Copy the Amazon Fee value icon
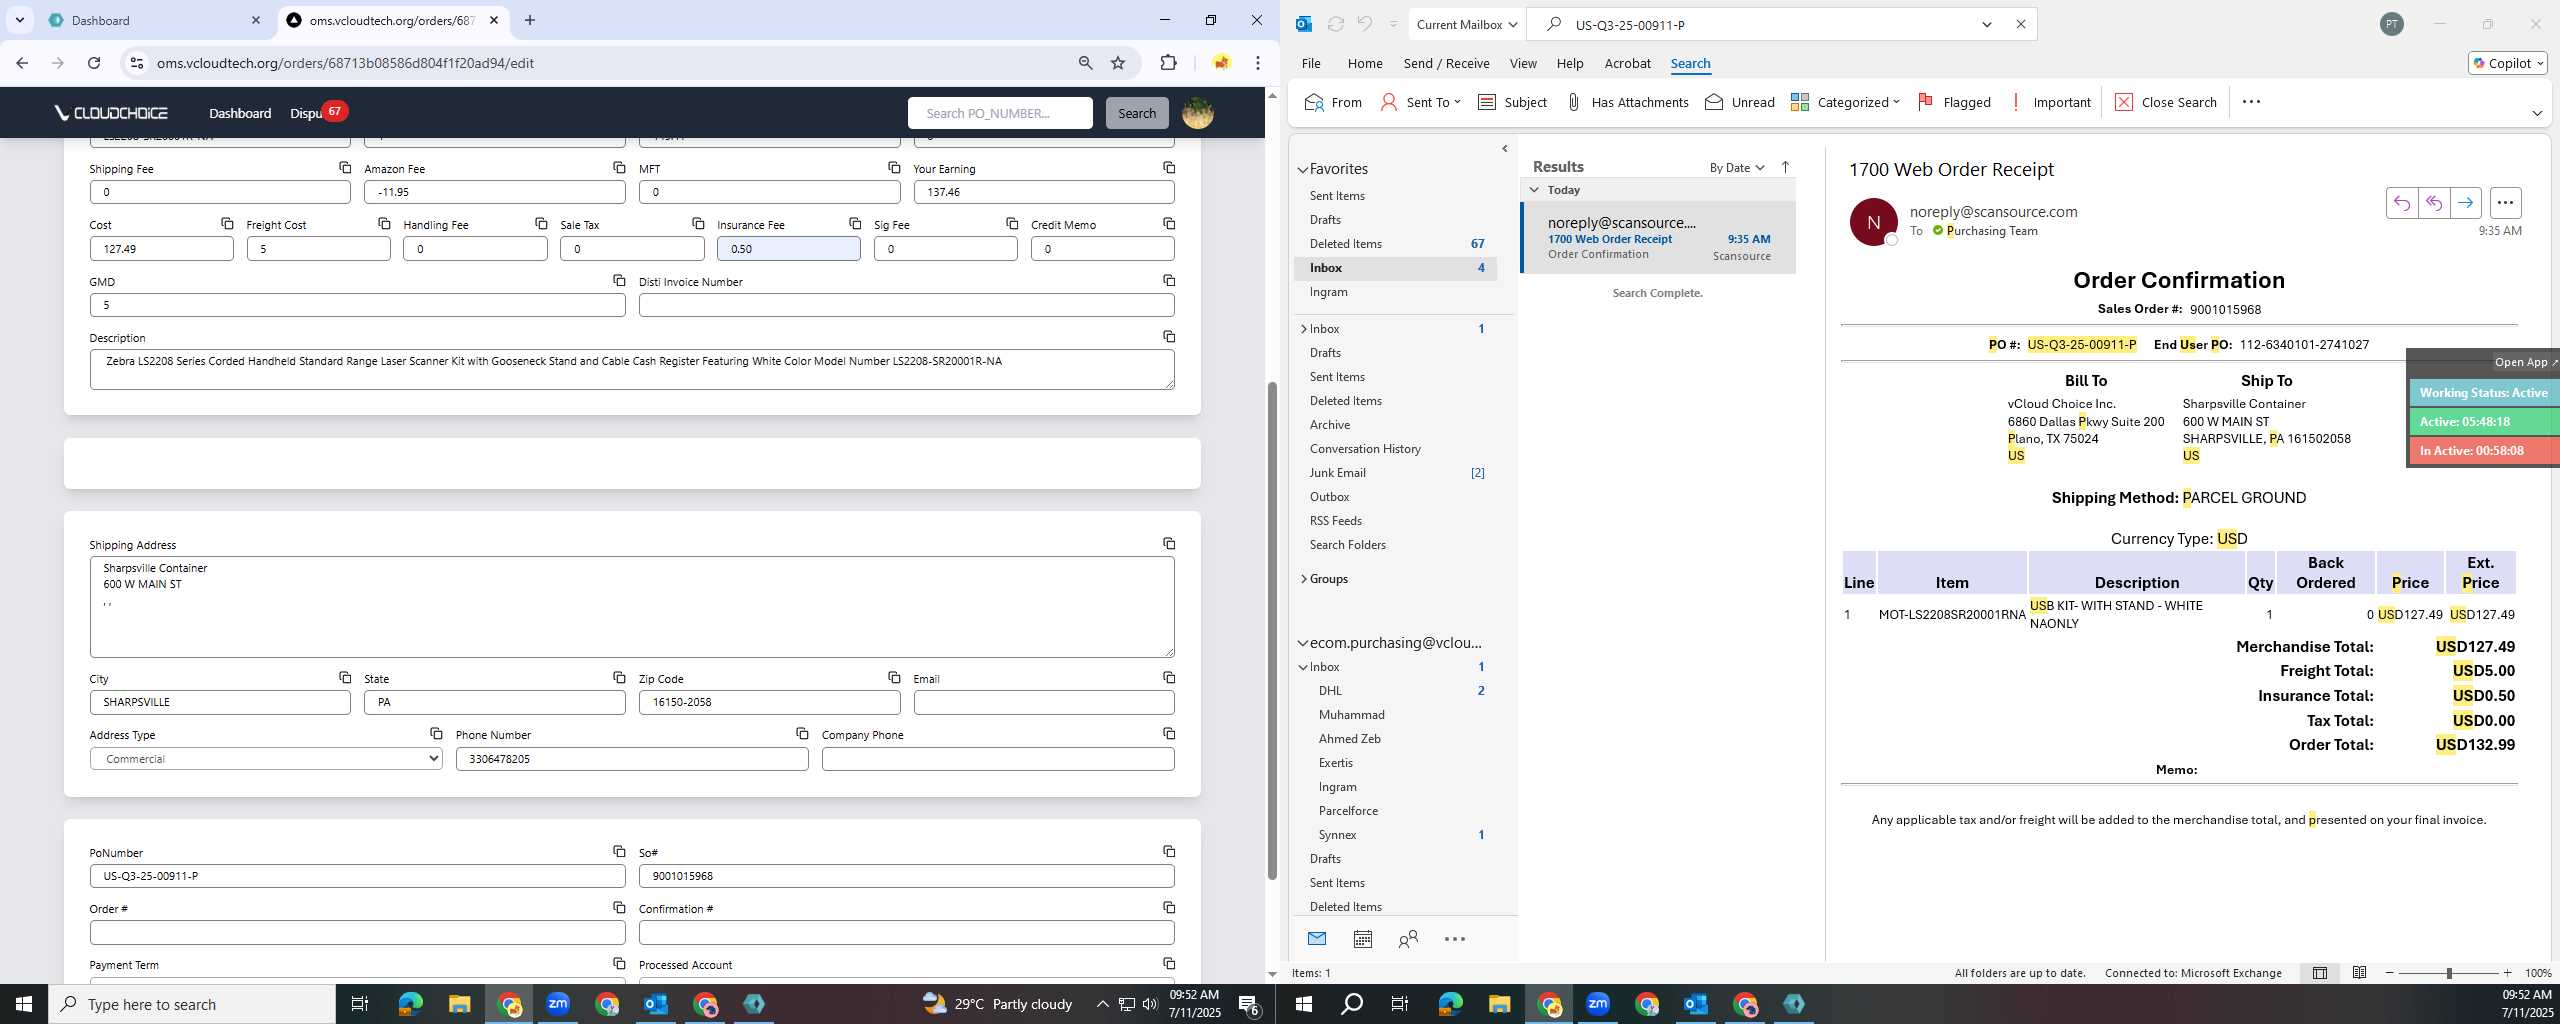Viewport: 2560px width, 1024px height. 619,167
